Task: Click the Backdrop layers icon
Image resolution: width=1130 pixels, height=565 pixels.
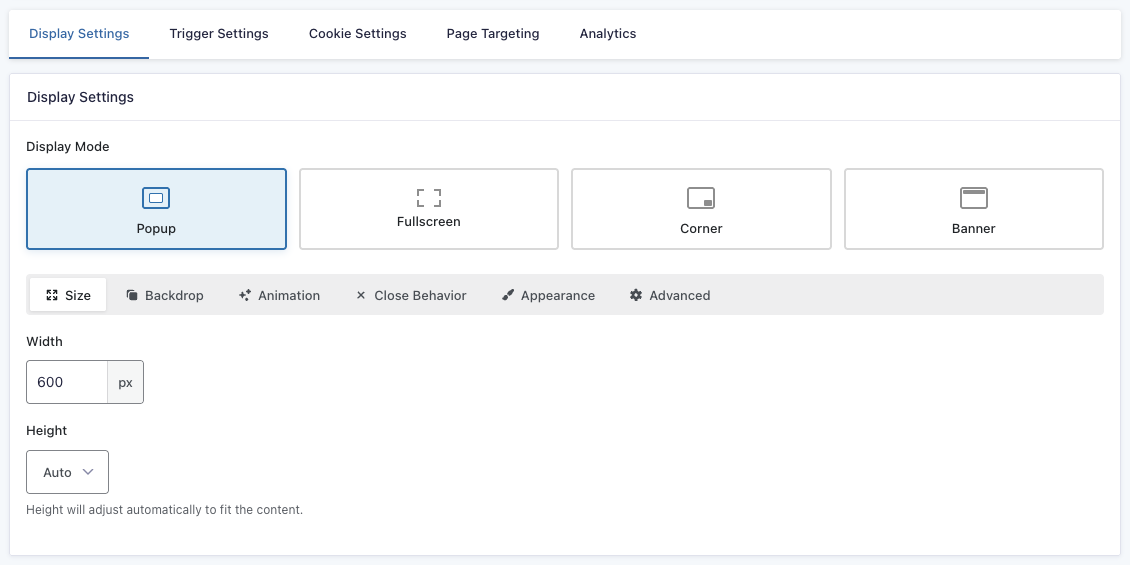Action: (x=132, y=295)
